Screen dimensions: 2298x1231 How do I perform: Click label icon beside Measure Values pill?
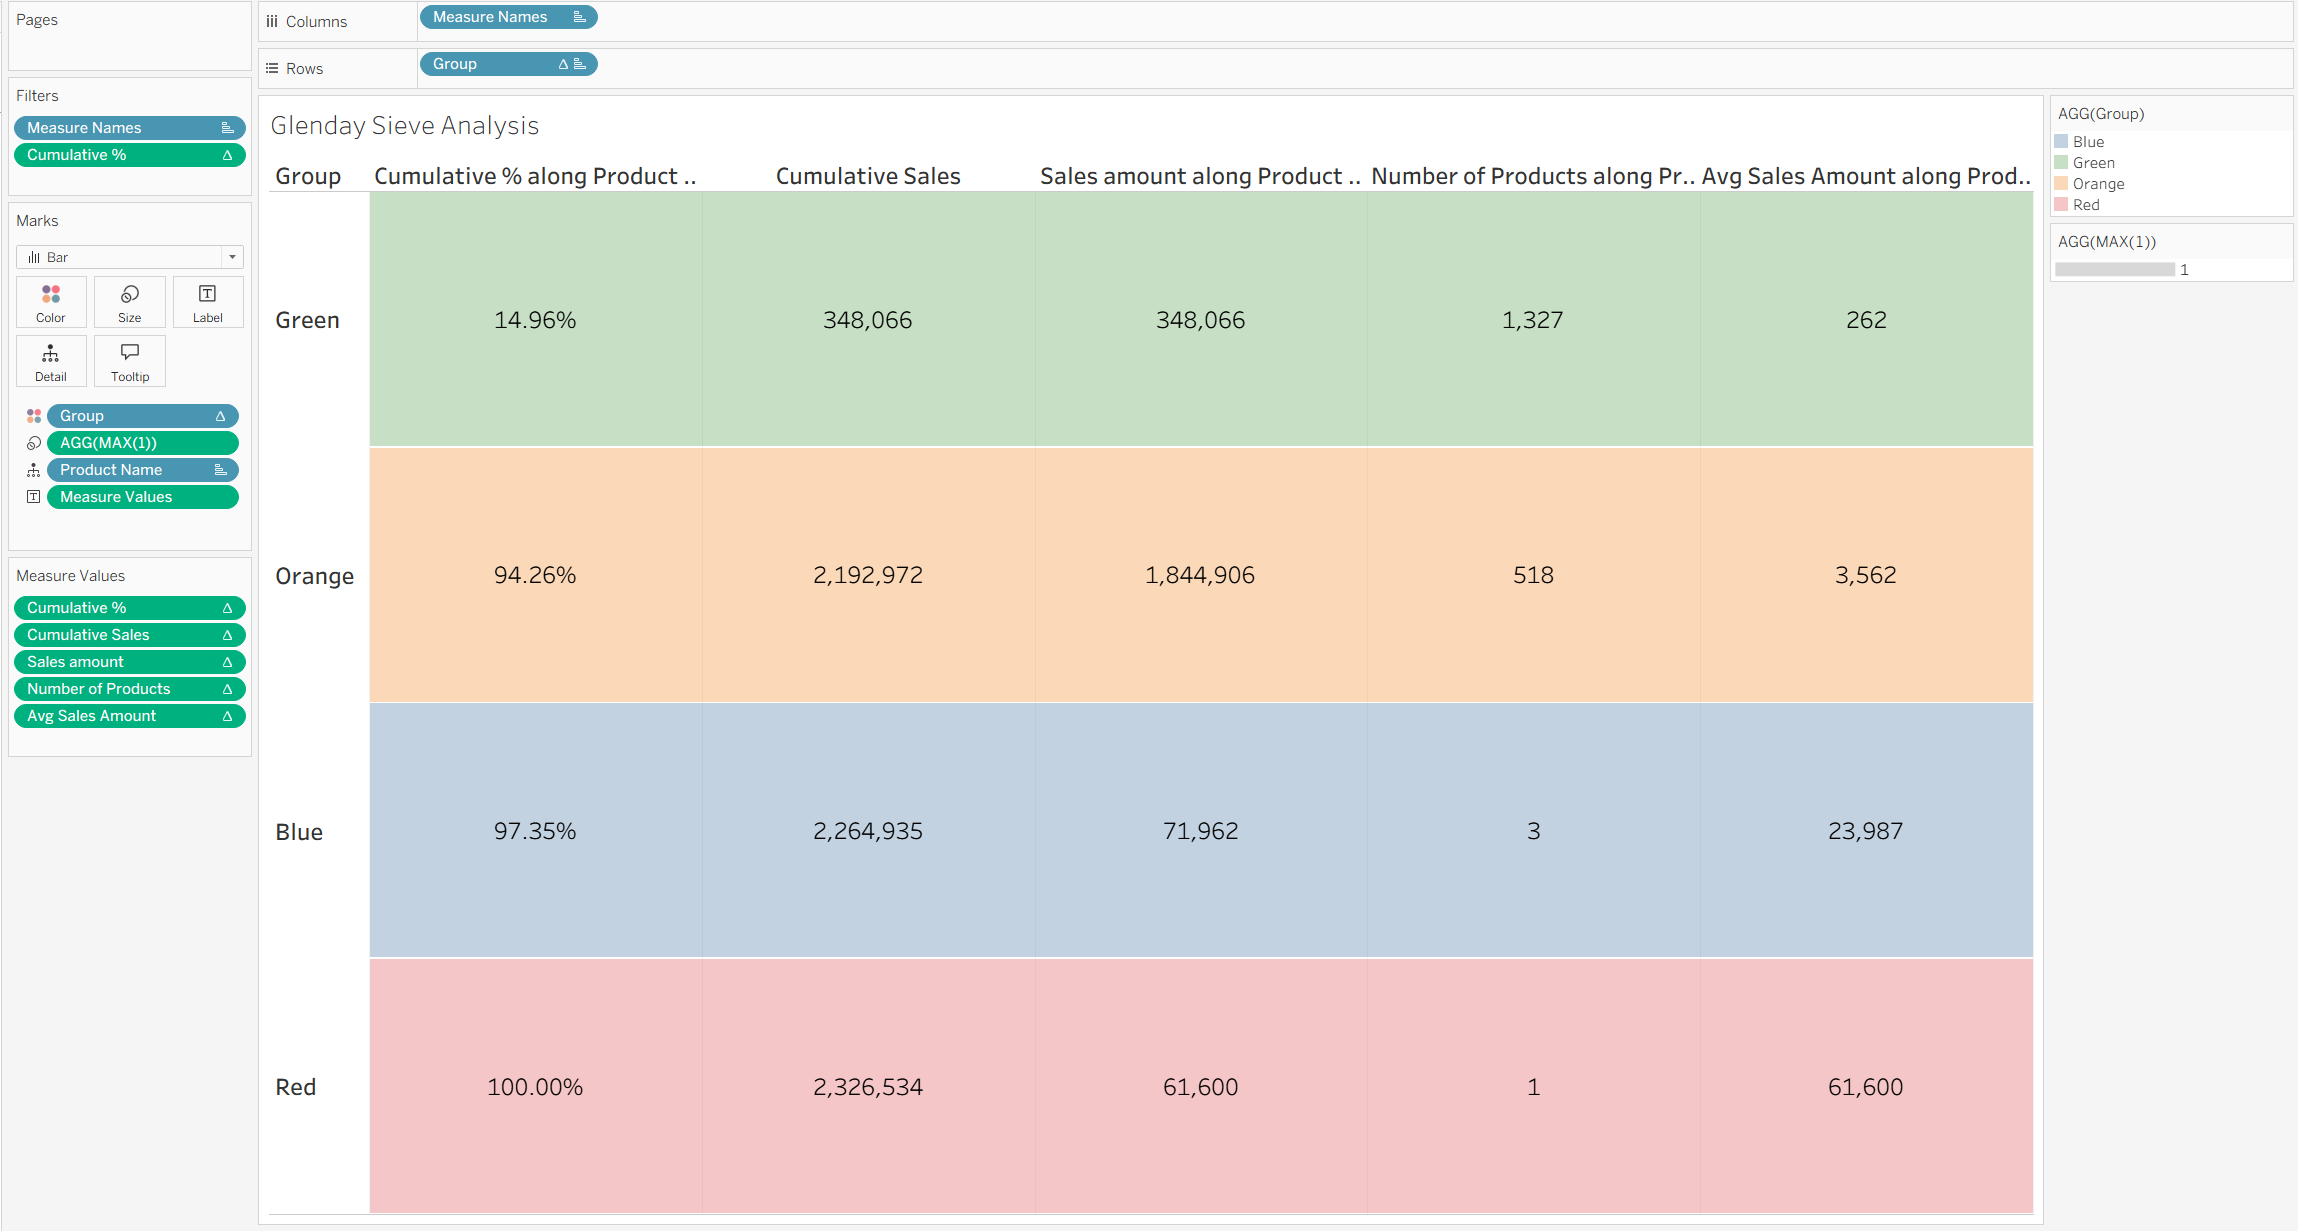[x=34, y=497]
